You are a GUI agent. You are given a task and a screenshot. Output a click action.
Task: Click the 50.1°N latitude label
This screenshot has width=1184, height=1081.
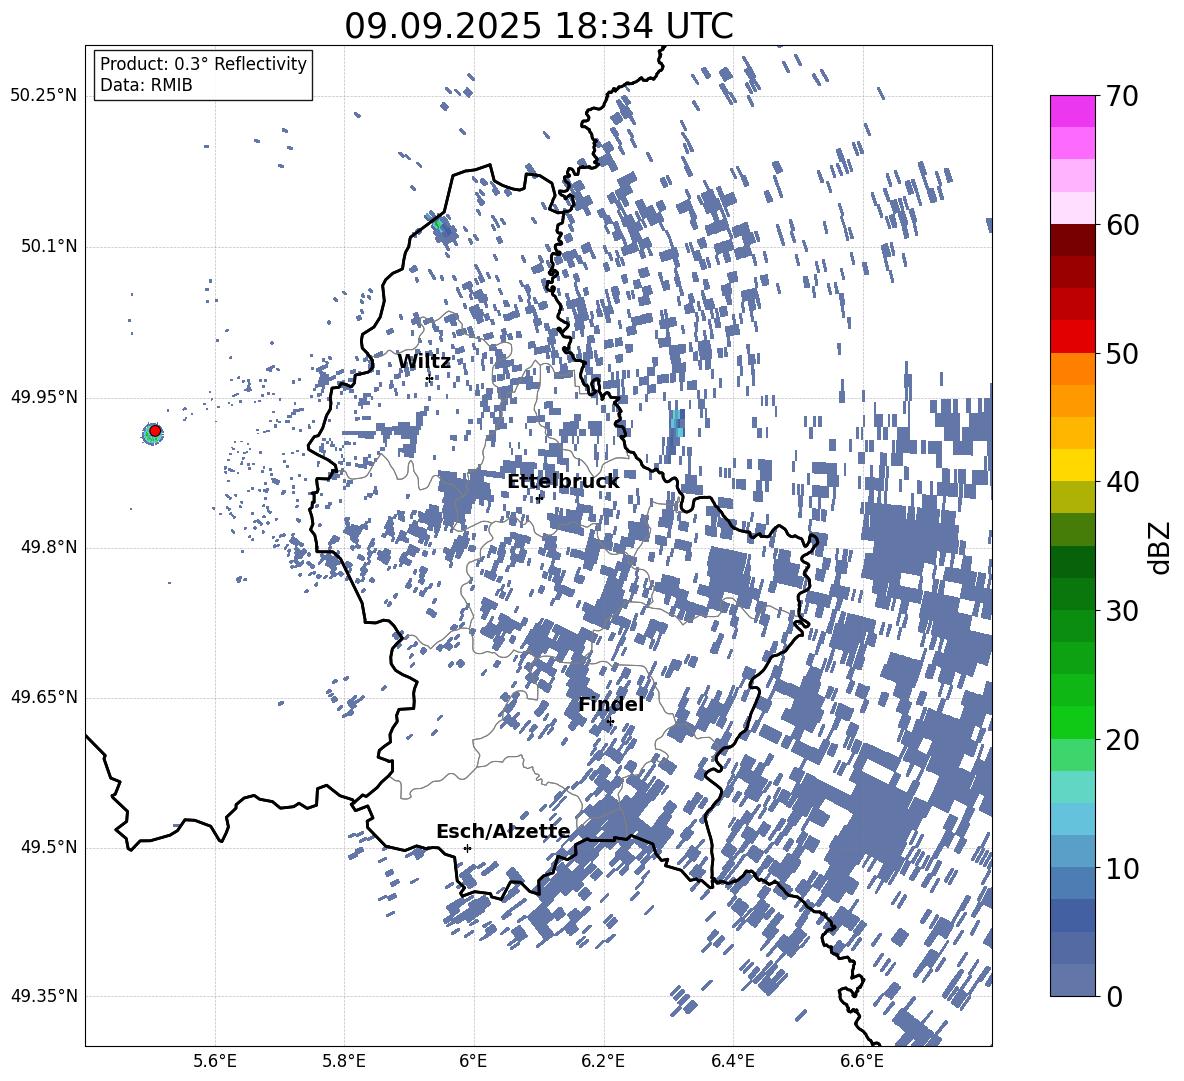point(48,246)
